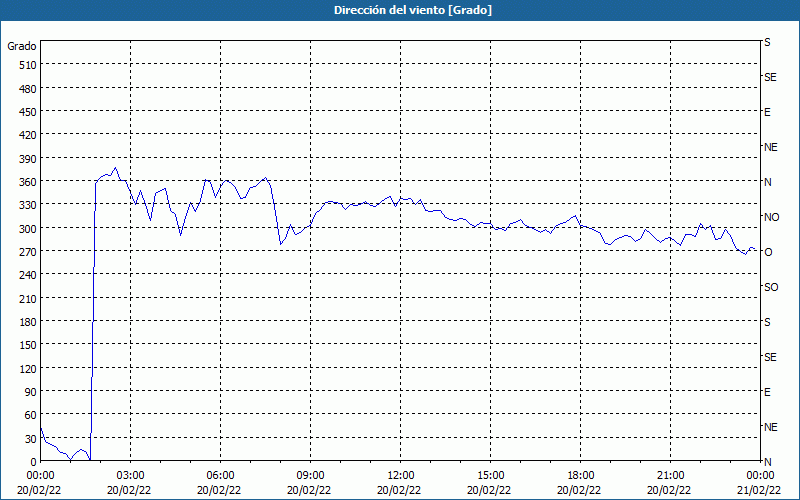The width and height of the screenshot is (800, 500).
Task: Select the 300 degree axis label
Action: pos(28,229)
